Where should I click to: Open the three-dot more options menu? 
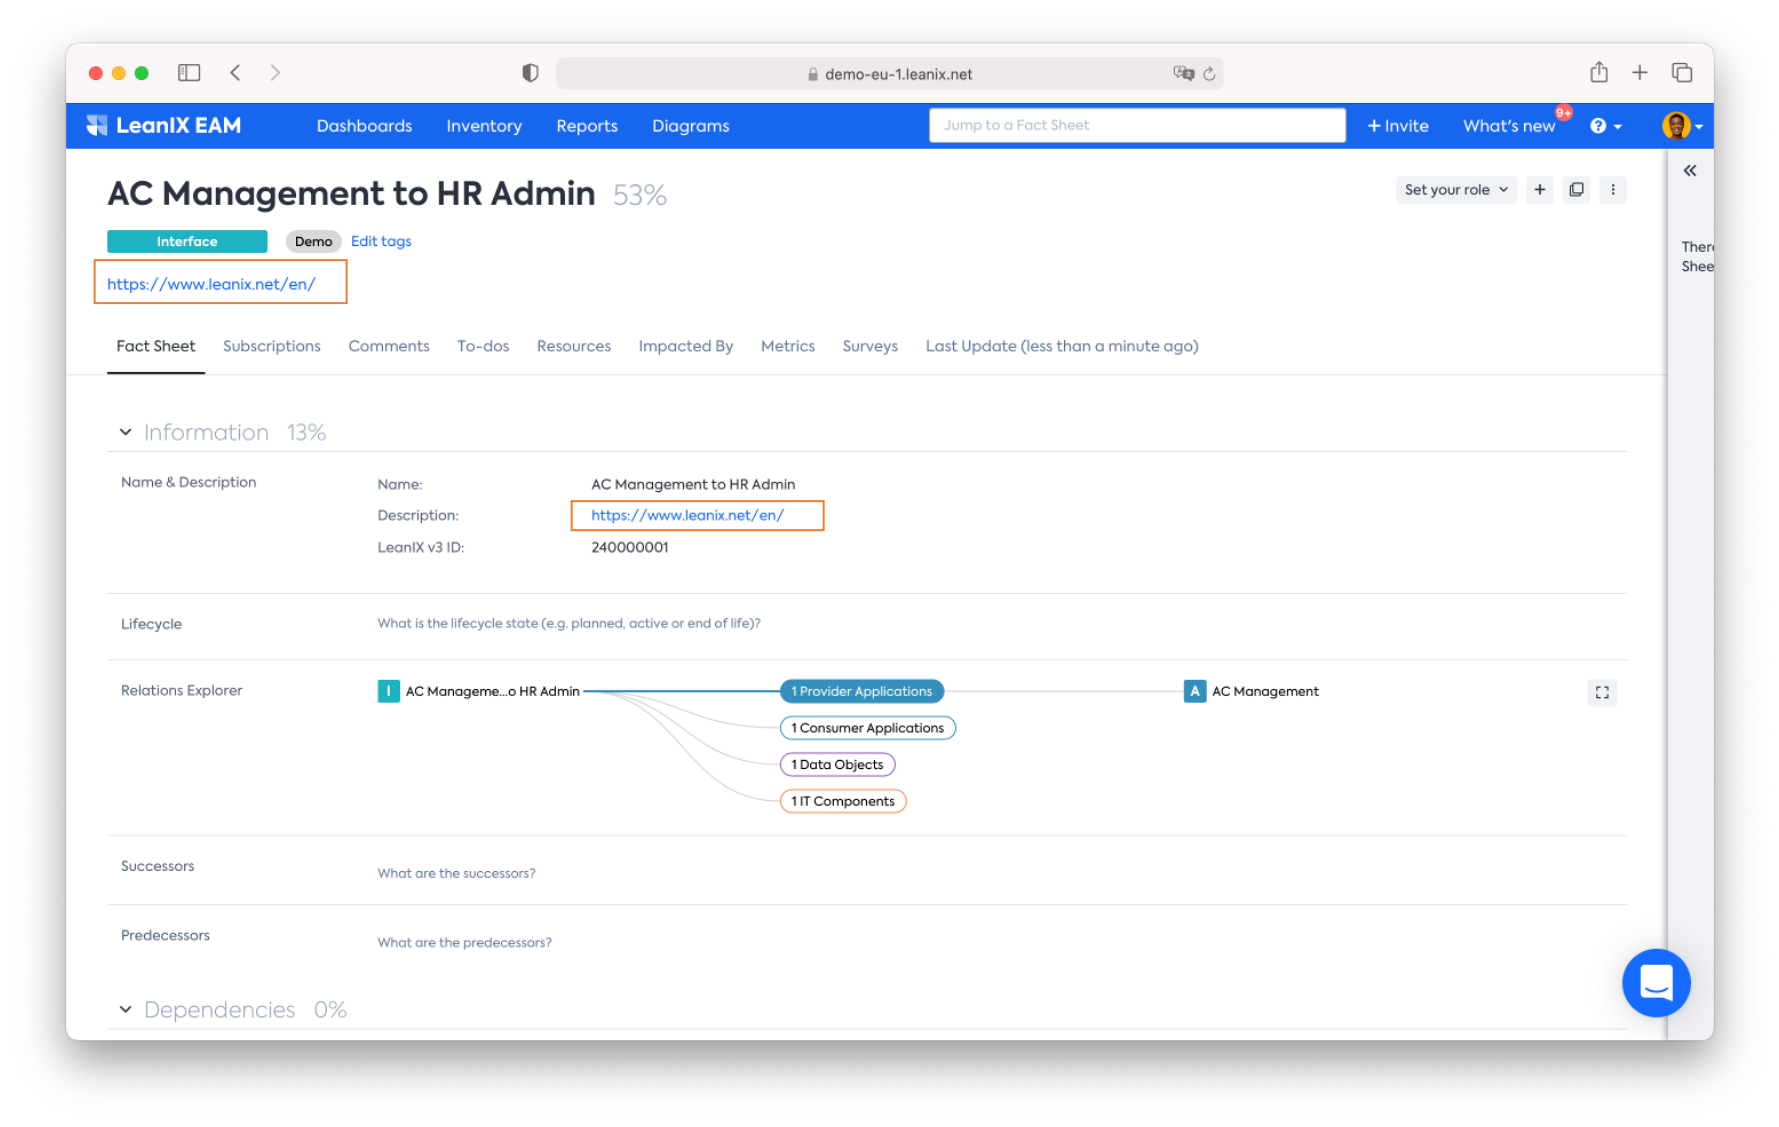[x=1613, y=190]
